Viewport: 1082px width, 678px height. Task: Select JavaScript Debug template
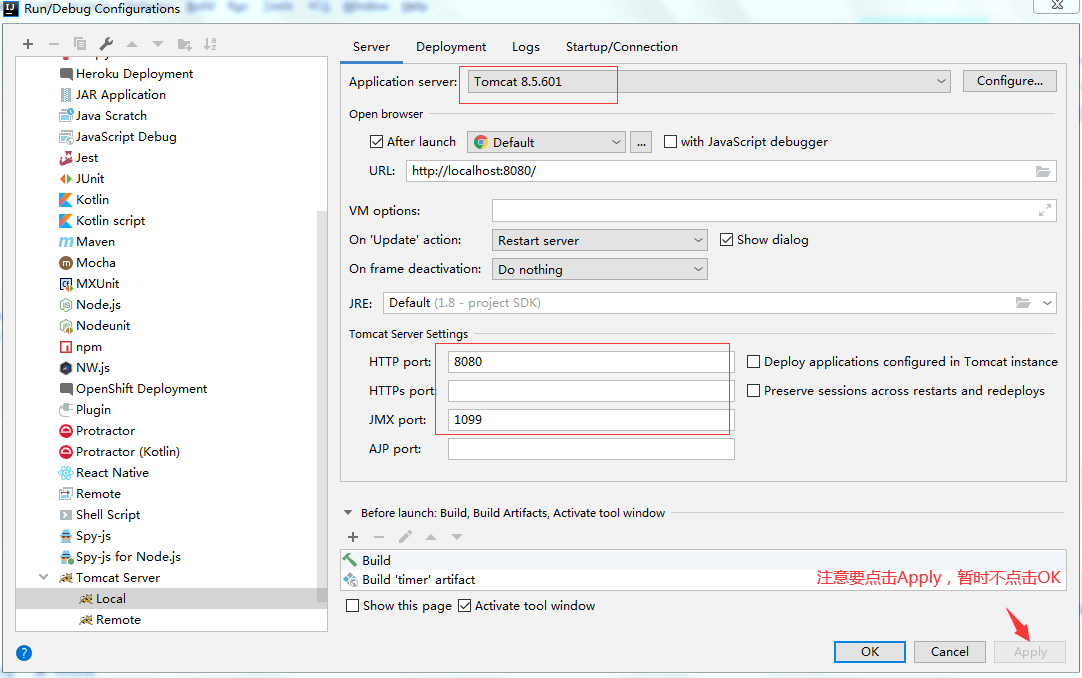(118, 137)
